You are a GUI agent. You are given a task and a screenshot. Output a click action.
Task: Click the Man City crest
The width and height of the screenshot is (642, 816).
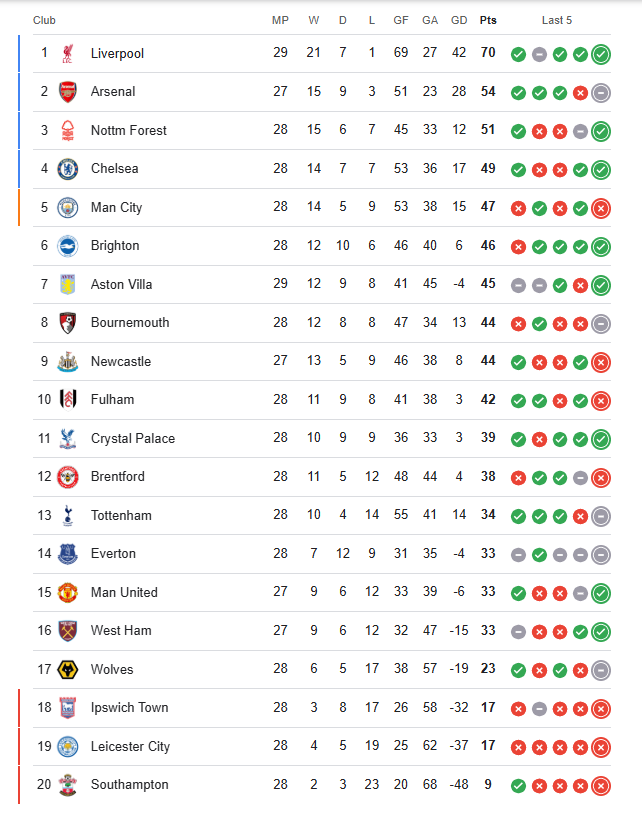(68, 207)
